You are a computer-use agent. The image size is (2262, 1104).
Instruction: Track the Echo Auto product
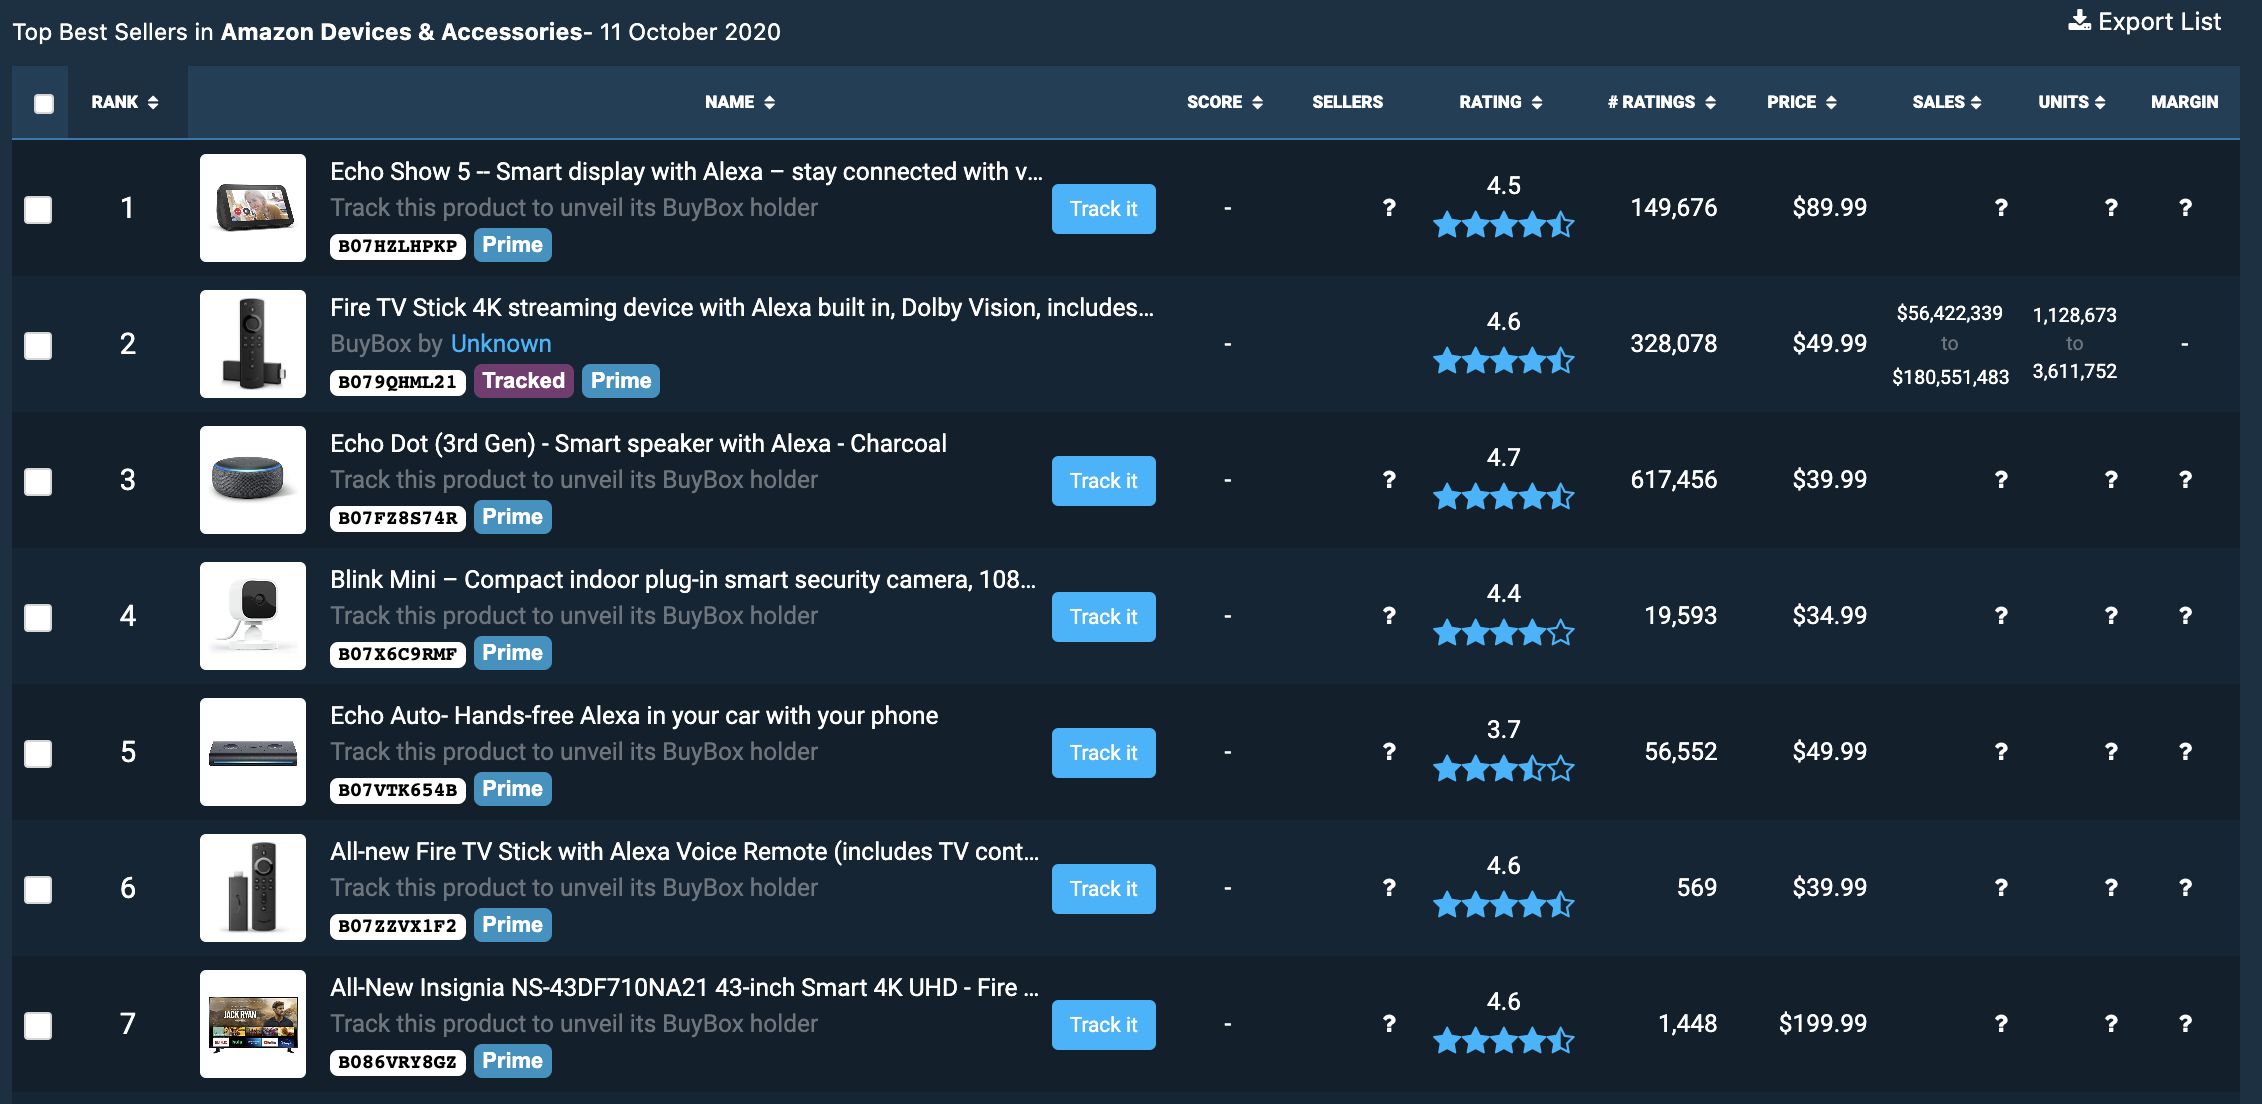[x=1103, y=753]
